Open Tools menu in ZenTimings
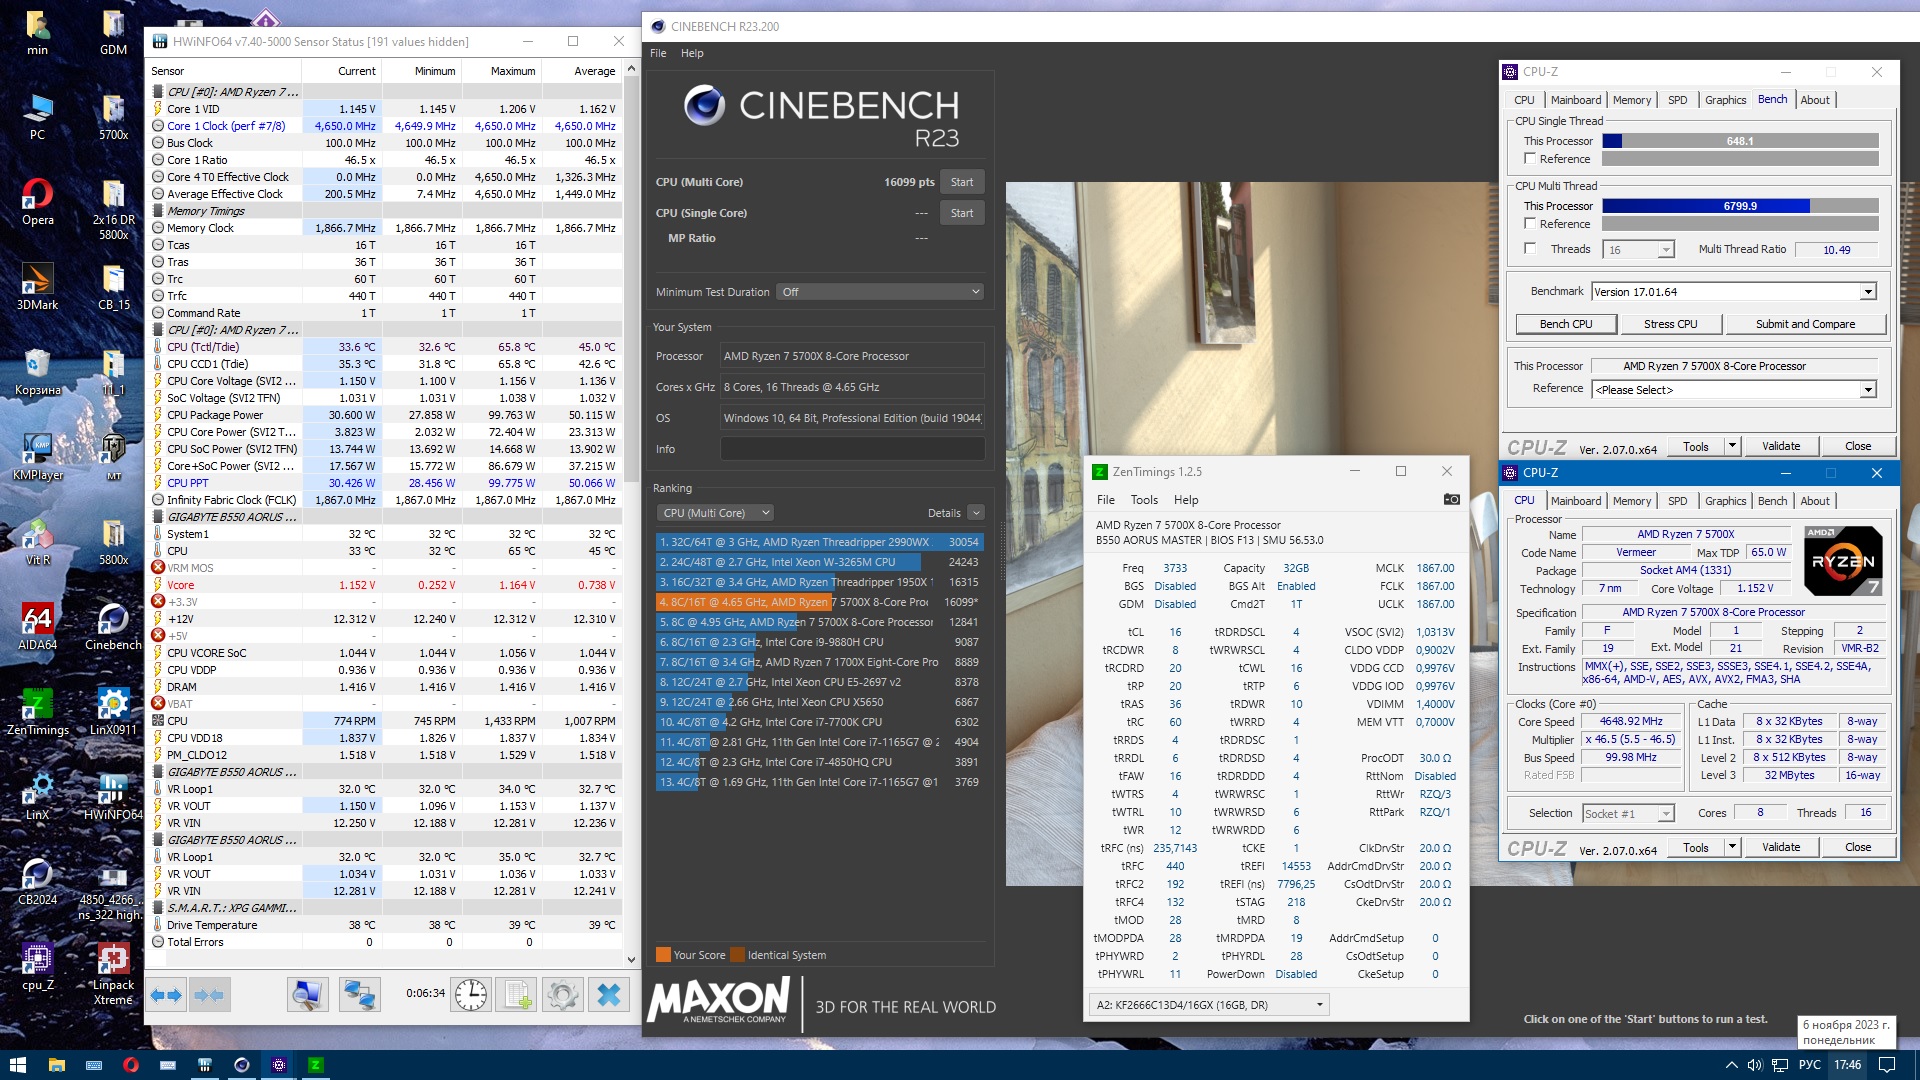1920x1080 pixels. tap(1143, 500)
